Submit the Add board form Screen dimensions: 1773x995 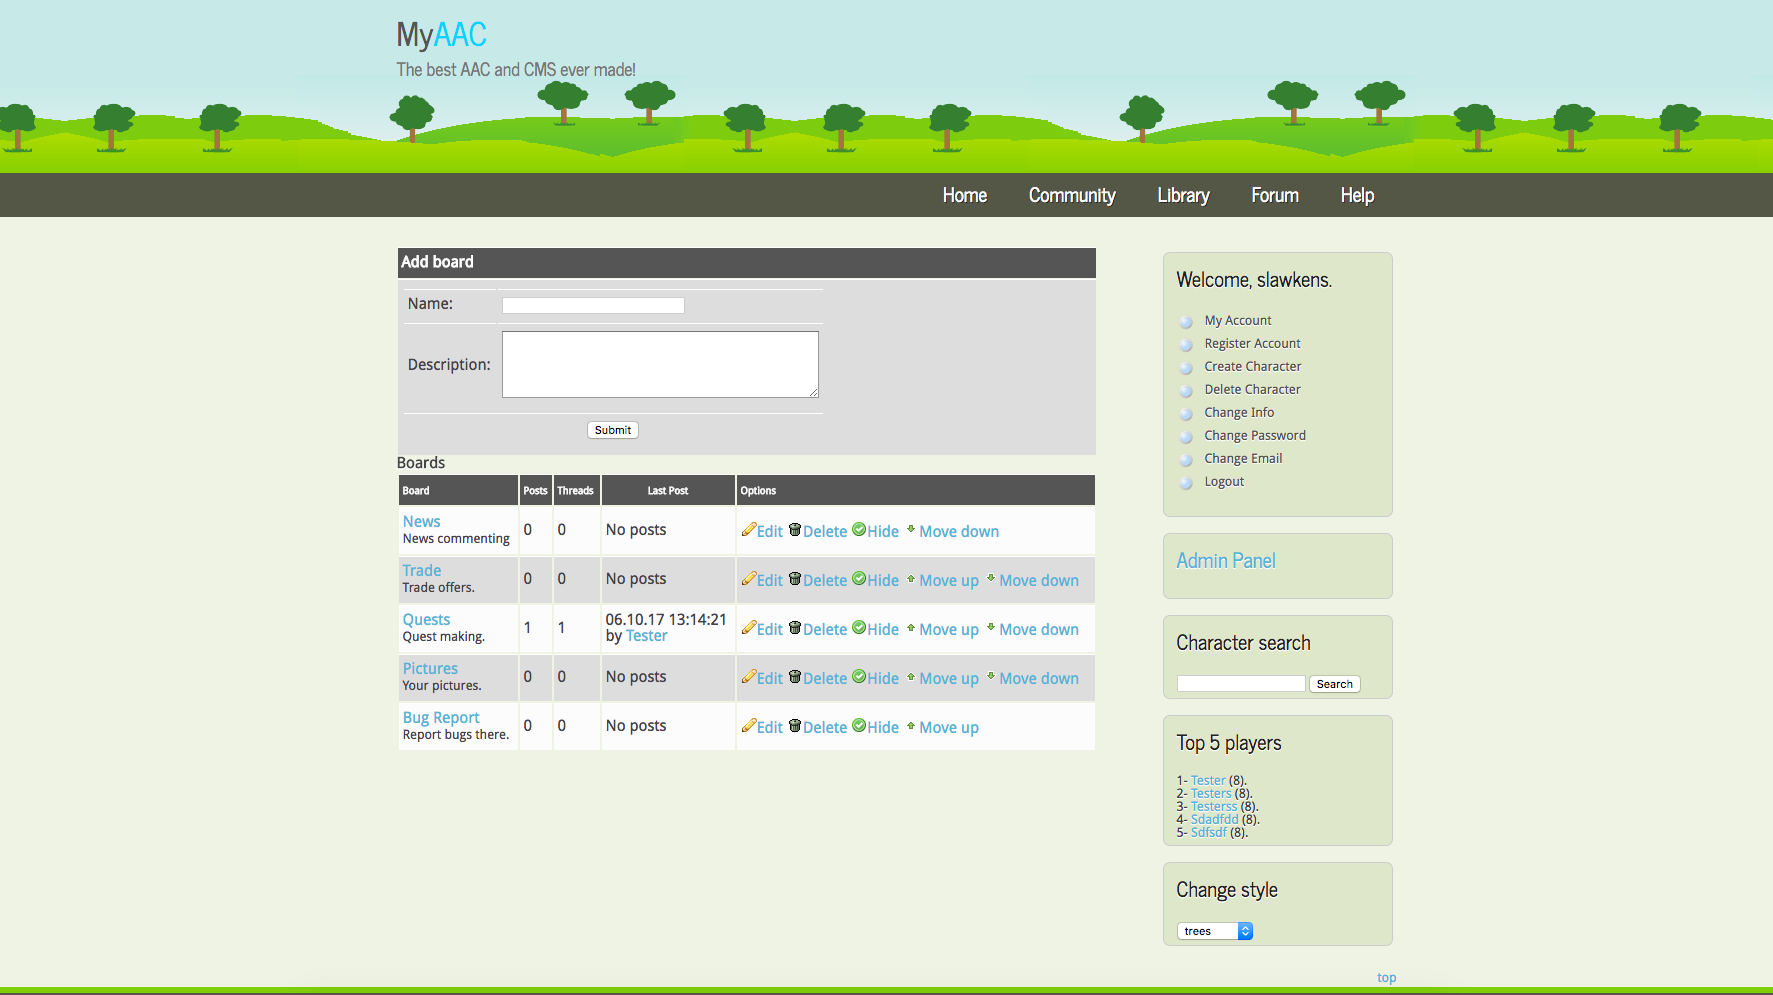tap(612, 429)
